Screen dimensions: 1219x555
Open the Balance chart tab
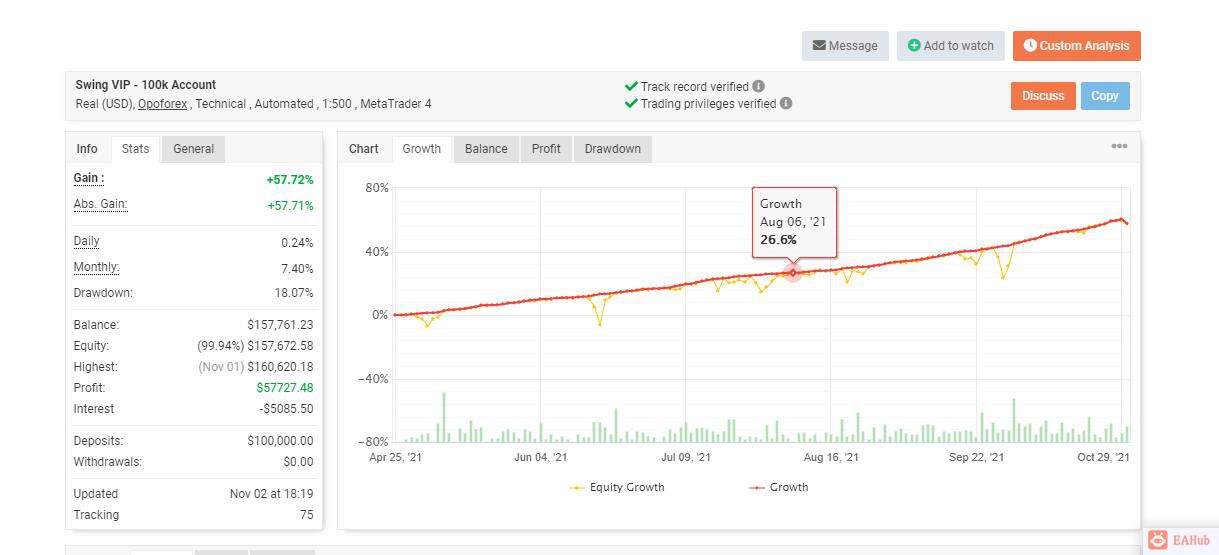[x=486, y=149]
